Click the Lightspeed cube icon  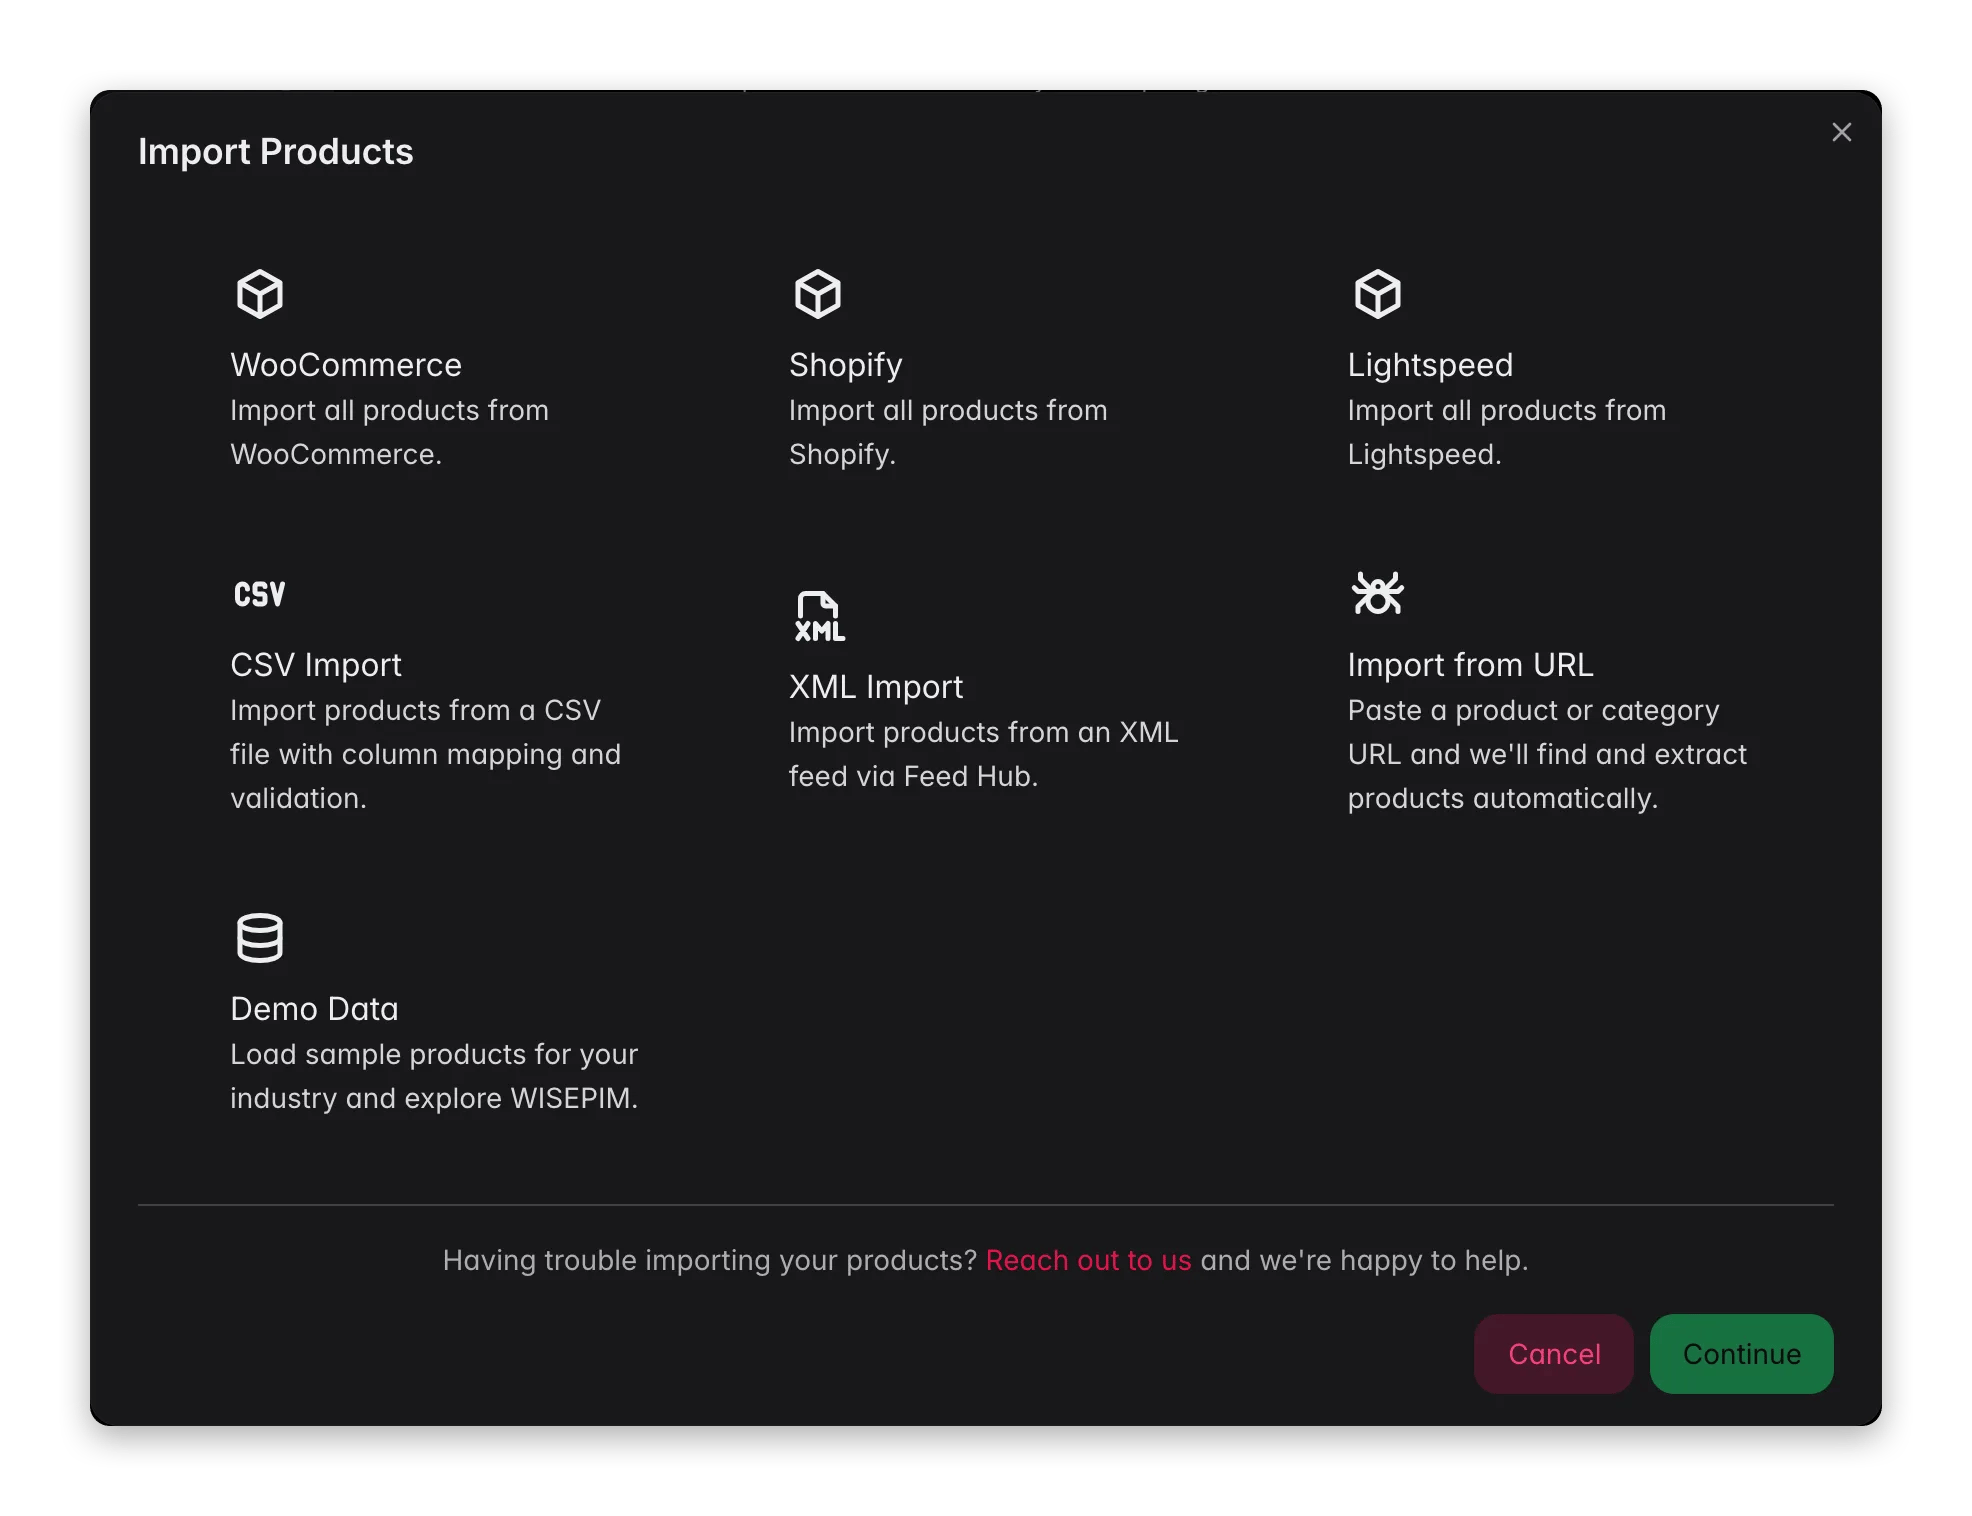coord(1377,294)
